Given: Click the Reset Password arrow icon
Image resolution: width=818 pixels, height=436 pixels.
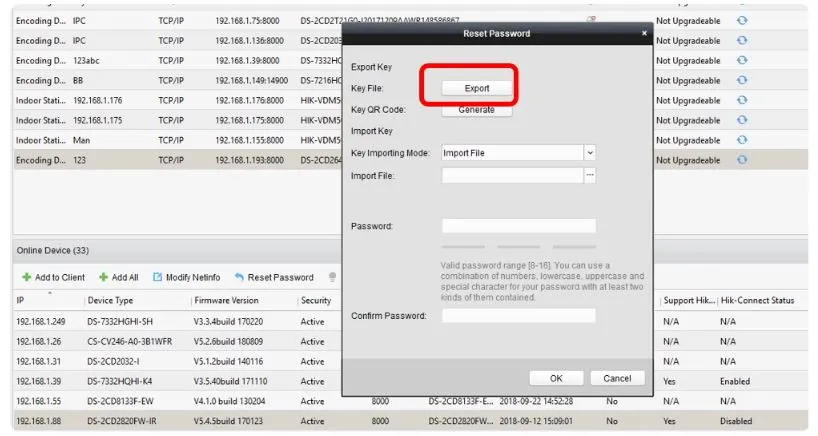Looking at the screenshot, I should click(239, 277).
